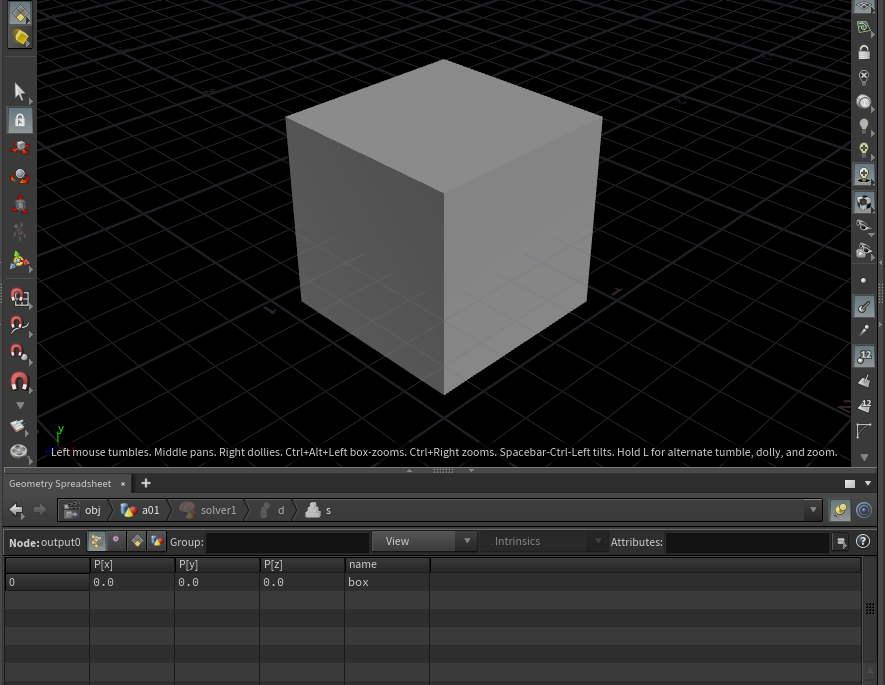Toggle display primitive hulls
This screenshot has width=885, height=685.
[864, 431]
